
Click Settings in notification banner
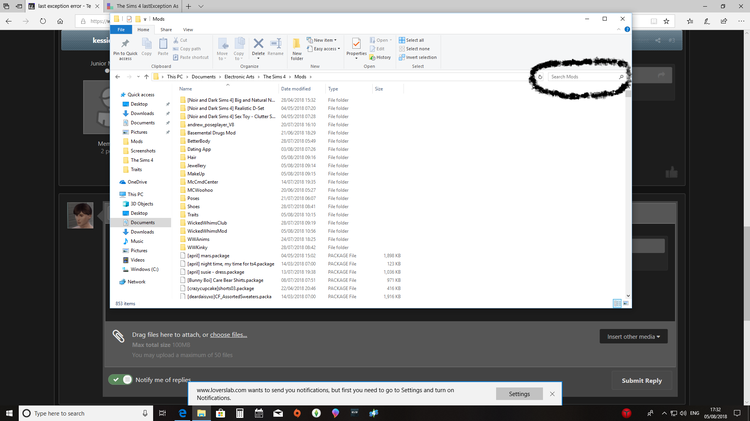(x=519, y=394)
